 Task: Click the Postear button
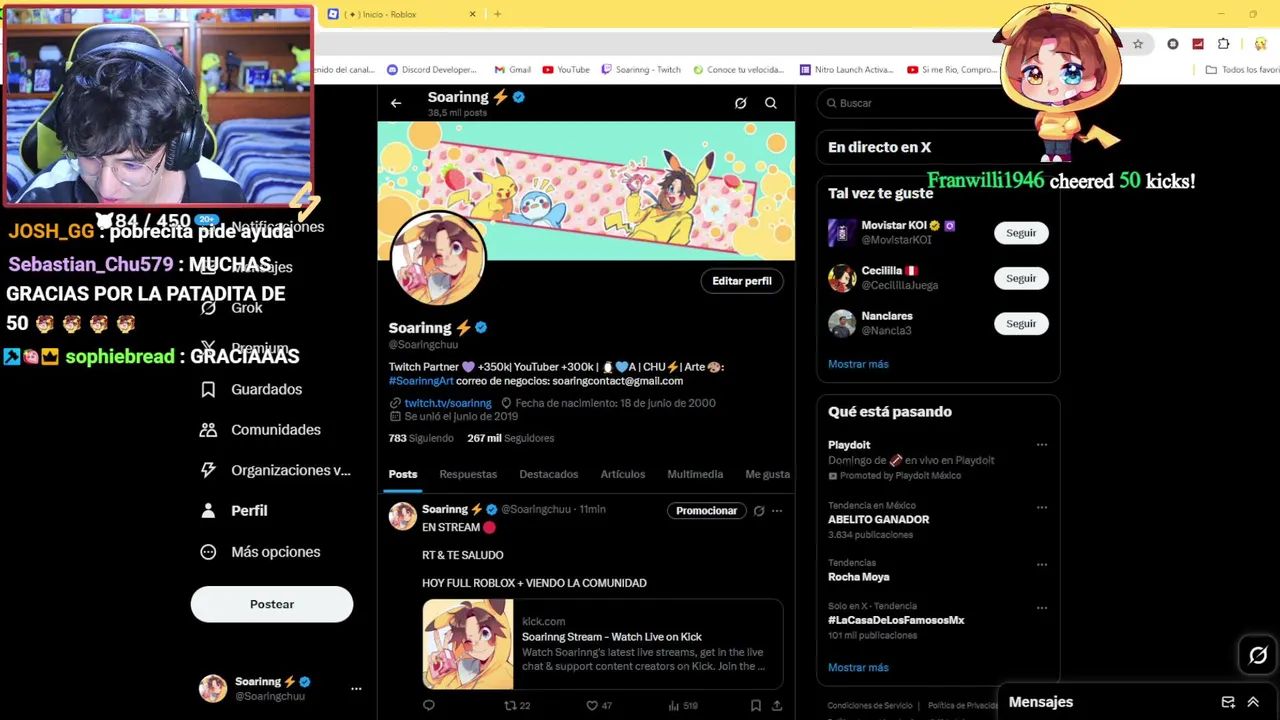coord(272,604)
